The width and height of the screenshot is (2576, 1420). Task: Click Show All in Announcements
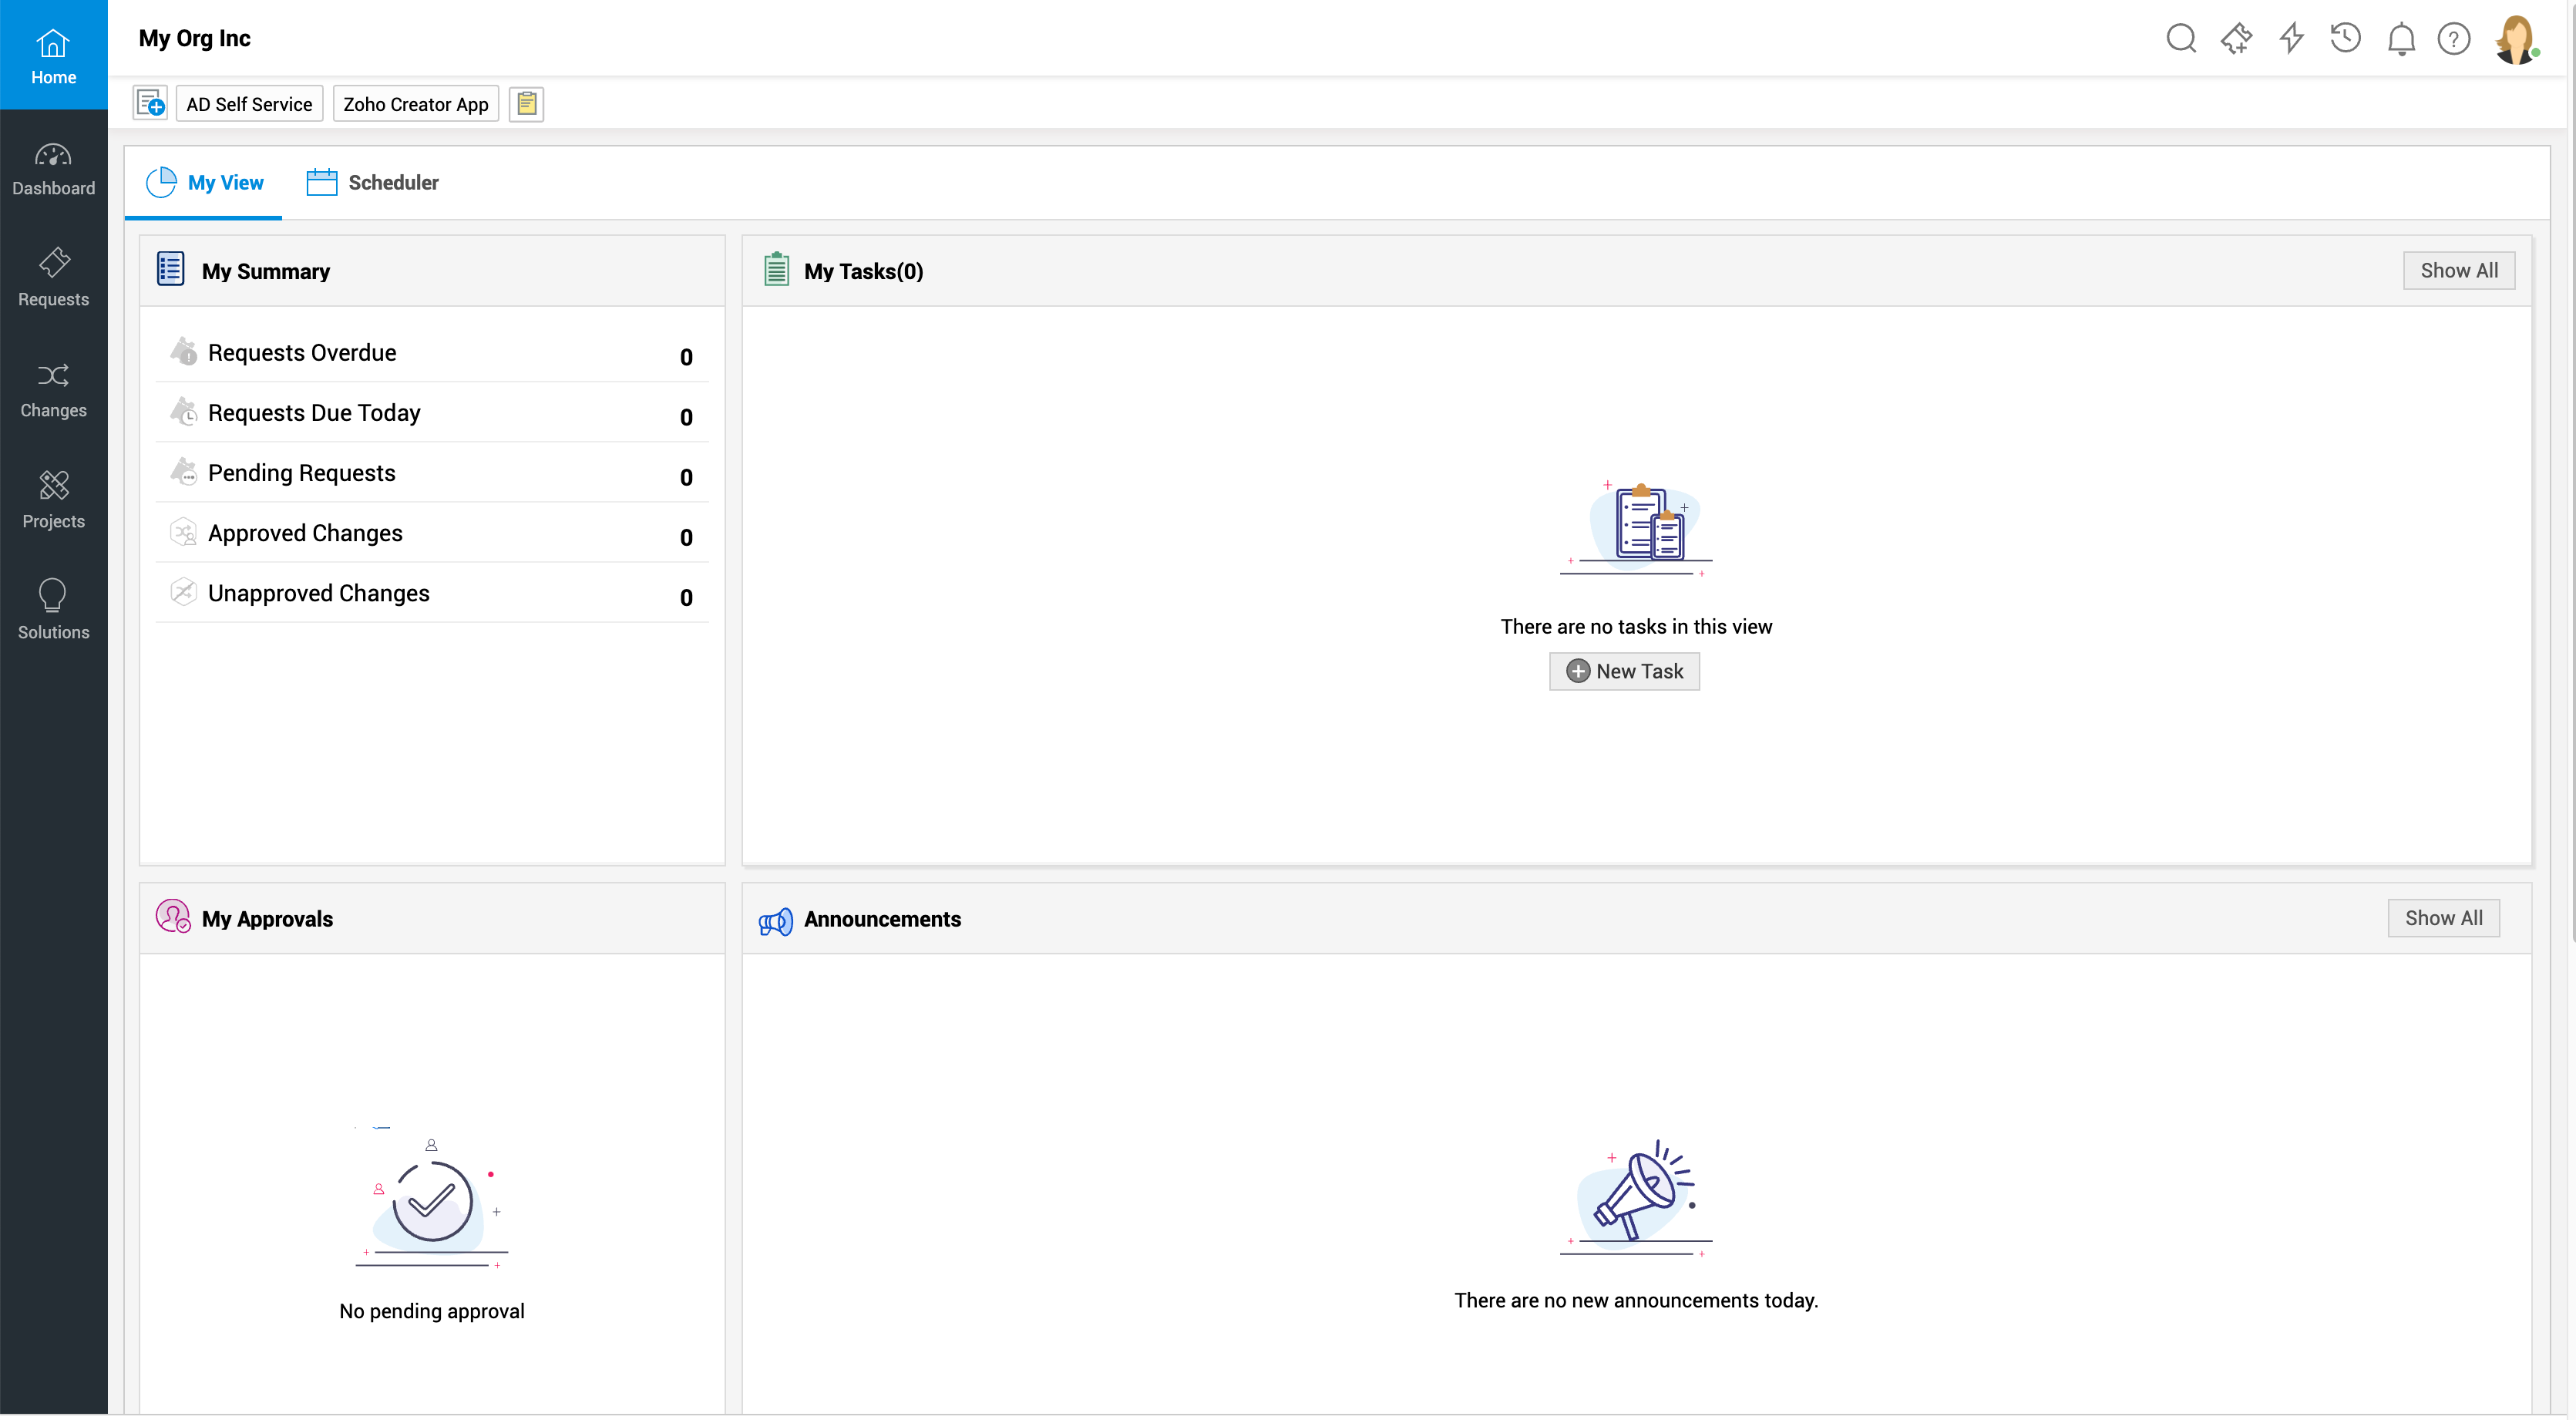click(x=2443, y=918)
